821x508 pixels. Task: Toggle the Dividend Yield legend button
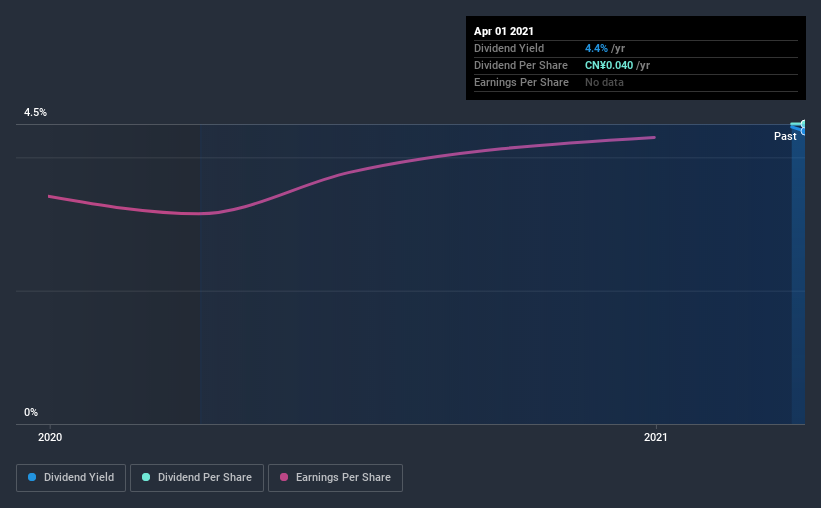click(x=71, y=478)
